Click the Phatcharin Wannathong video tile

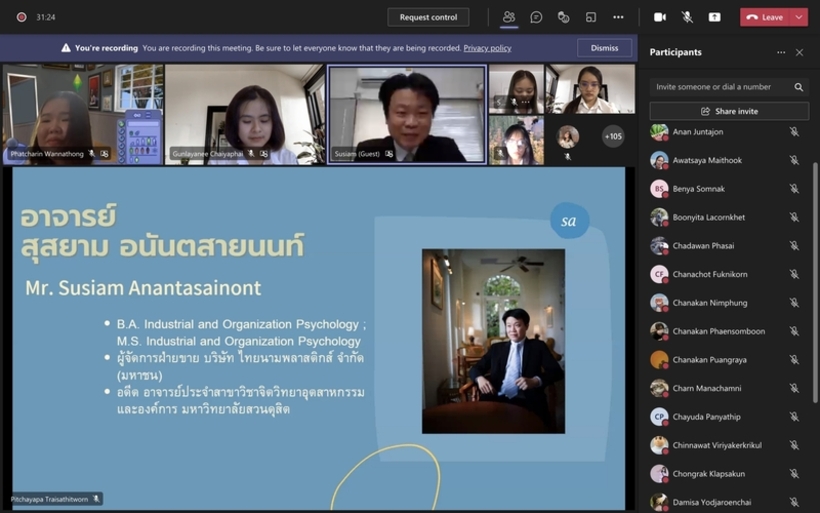click(x=83, y=115)
